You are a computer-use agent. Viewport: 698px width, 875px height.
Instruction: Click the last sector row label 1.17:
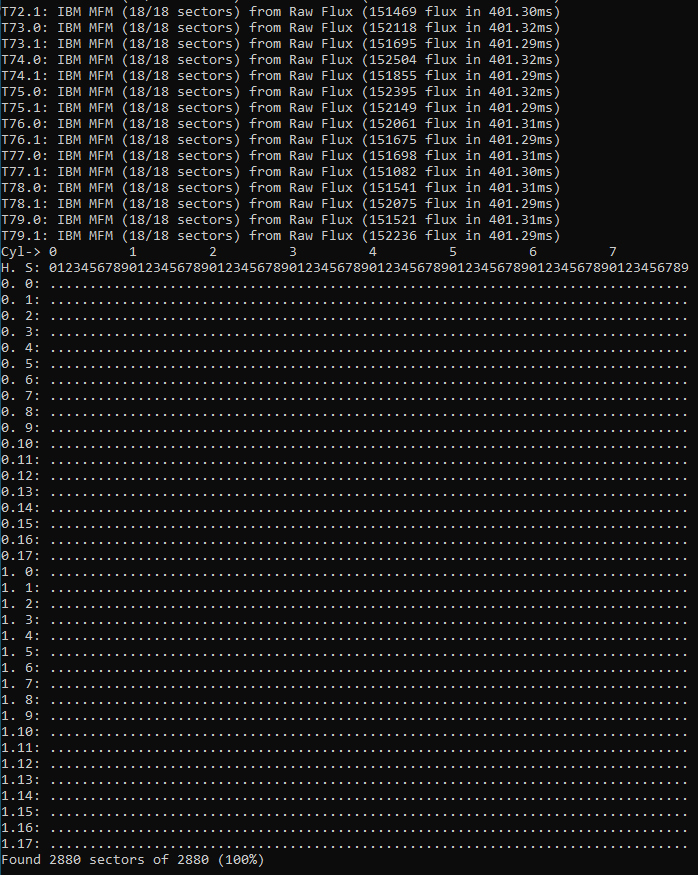point(20,844)
